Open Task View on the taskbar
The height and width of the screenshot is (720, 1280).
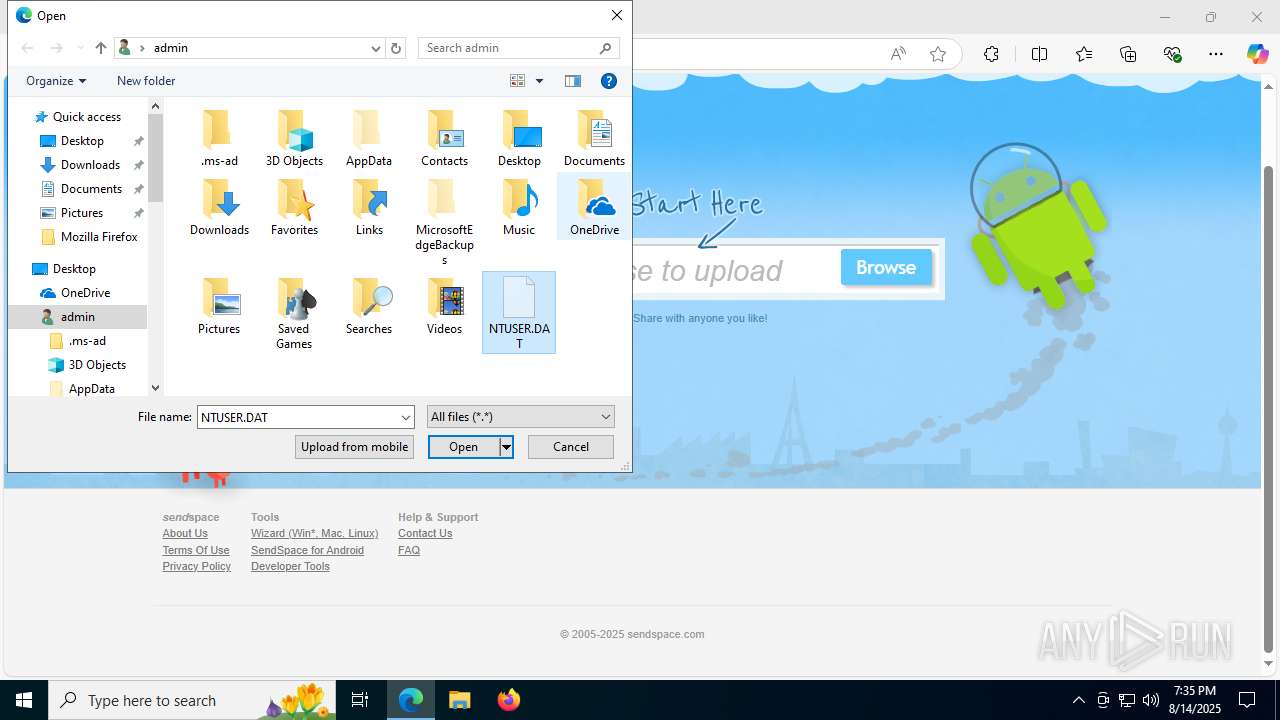click(361, 700)
